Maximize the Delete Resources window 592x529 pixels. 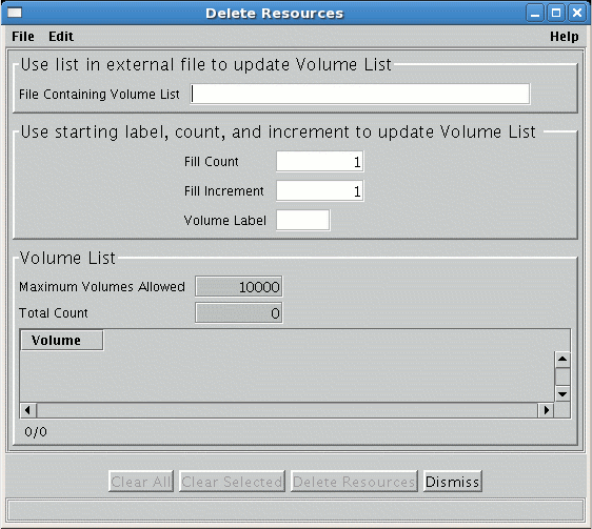point(556,13)
